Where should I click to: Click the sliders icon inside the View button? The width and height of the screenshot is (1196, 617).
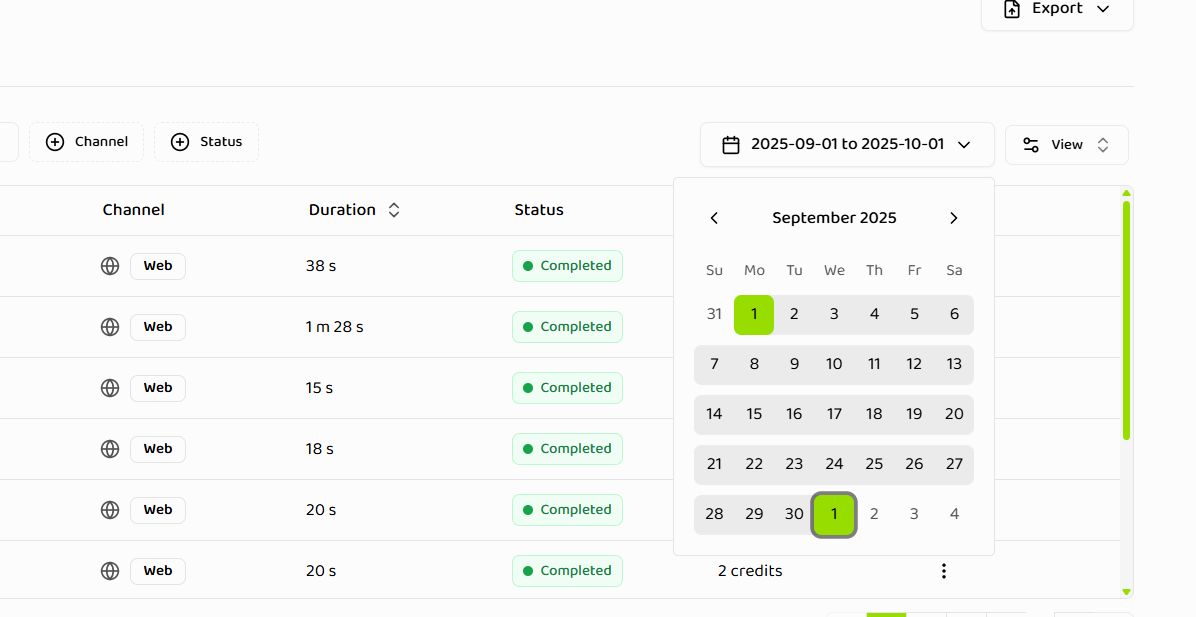[x=1031, y=144]
